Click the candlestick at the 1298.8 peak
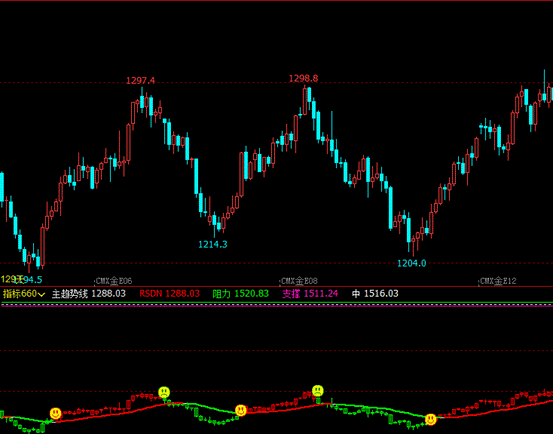The image size is (553, 434). point(304,100)
